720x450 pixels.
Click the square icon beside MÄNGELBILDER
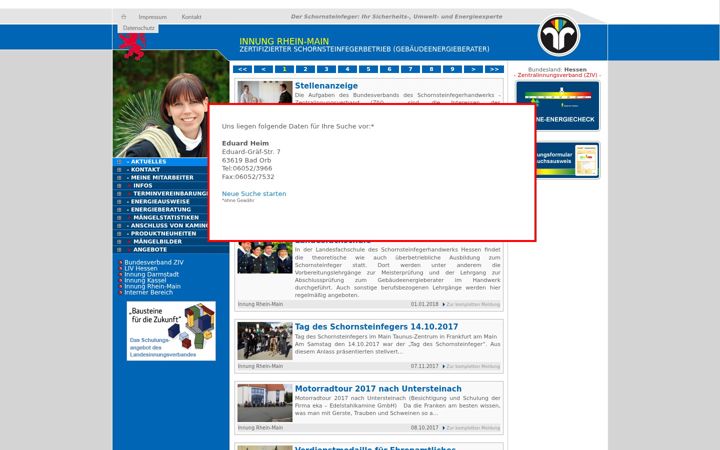click(119, 242)
